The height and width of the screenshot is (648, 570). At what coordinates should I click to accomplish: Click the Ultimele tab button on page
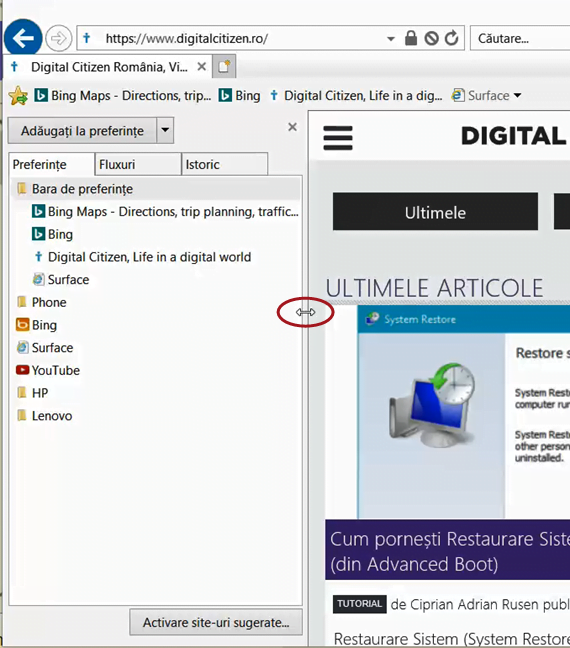(435, 212)
